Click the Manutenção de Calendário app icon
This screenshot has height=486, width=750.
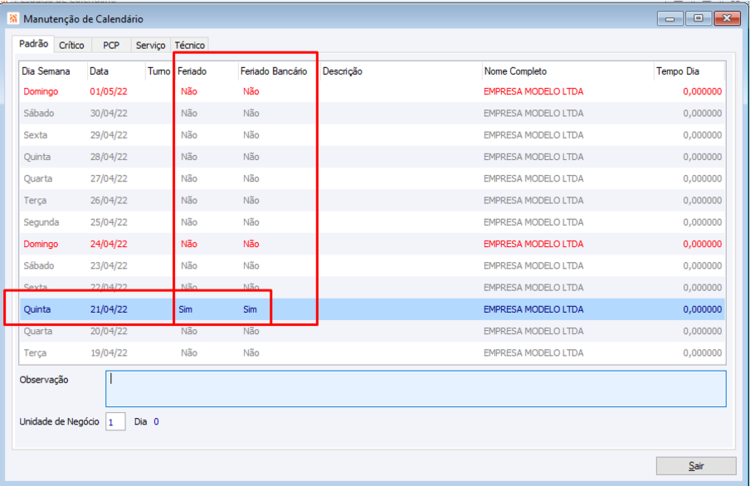coord(13,19)
